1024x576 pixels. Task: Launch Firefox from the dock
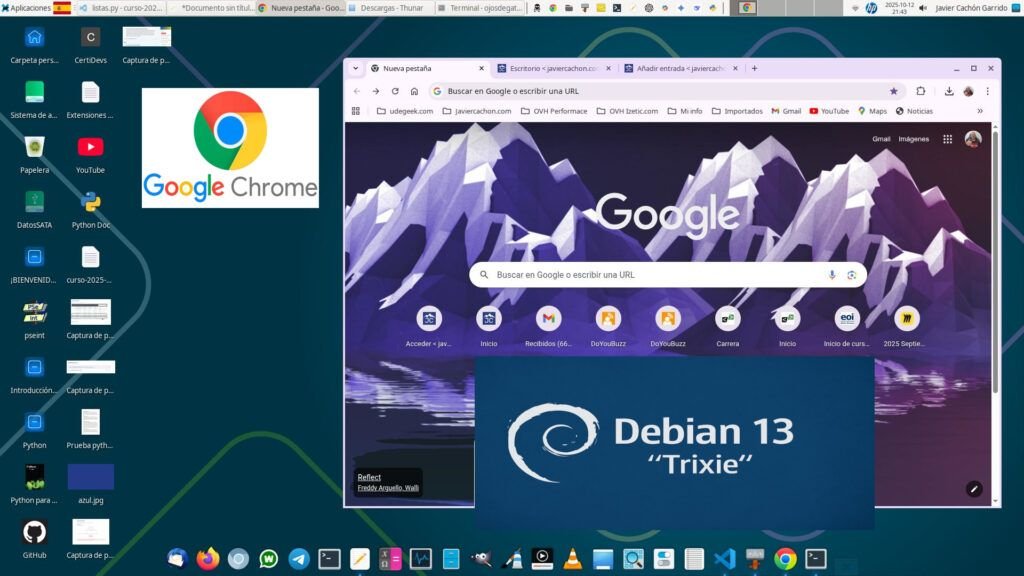(x=208, y=559)
